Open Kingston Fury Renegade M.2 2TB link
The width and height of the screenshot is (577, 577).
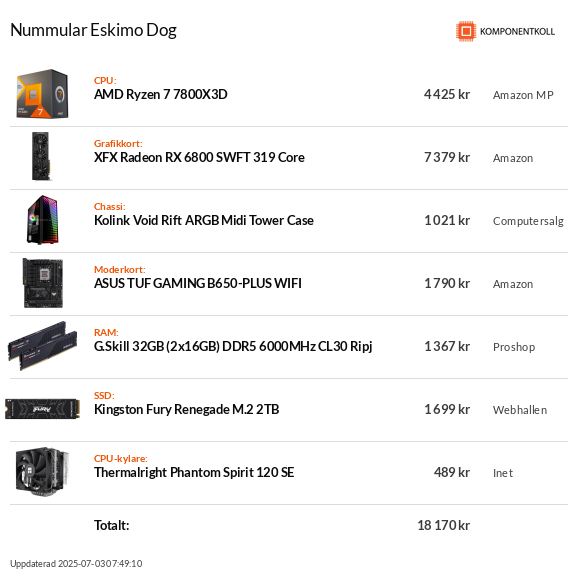coord(187,410)
